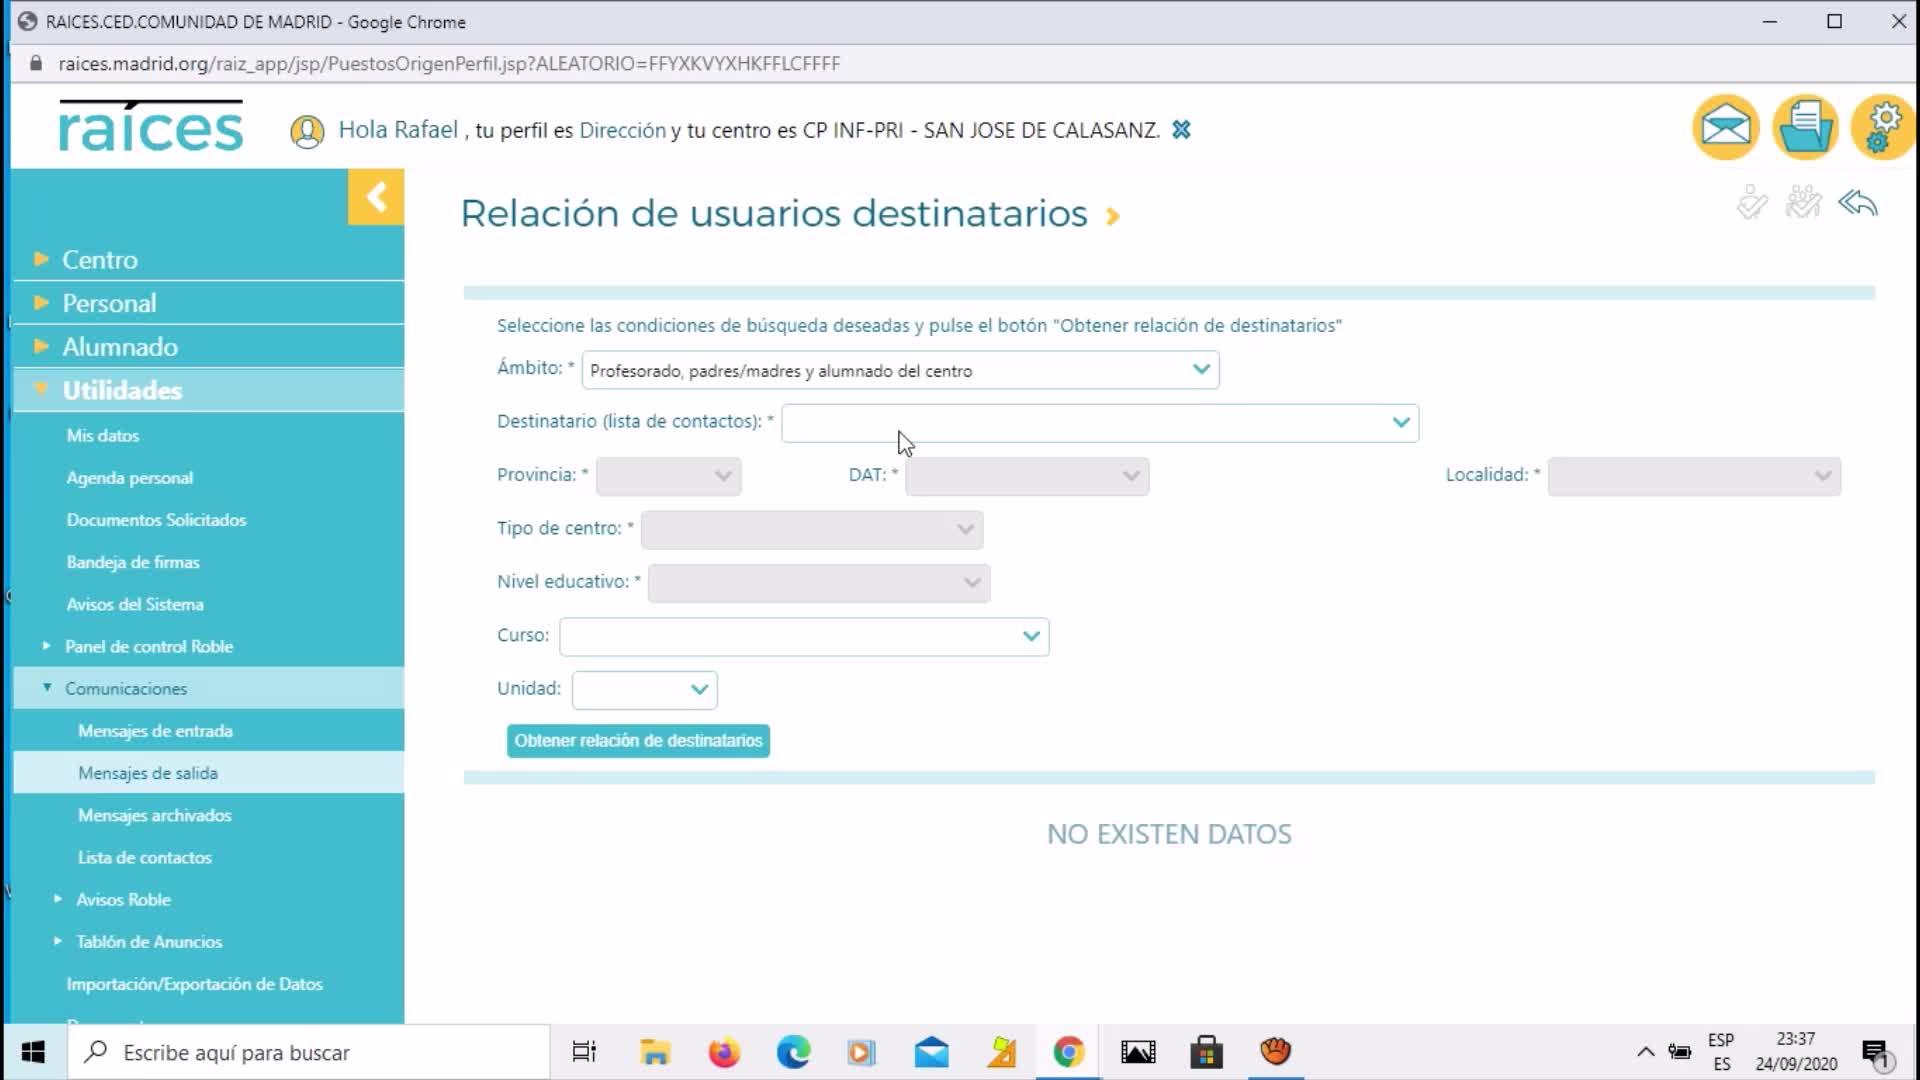The height and width of the screenshot is (1080, 1920).
Task: Collapse sidebar with yellow arrow button
Action: 376,197
